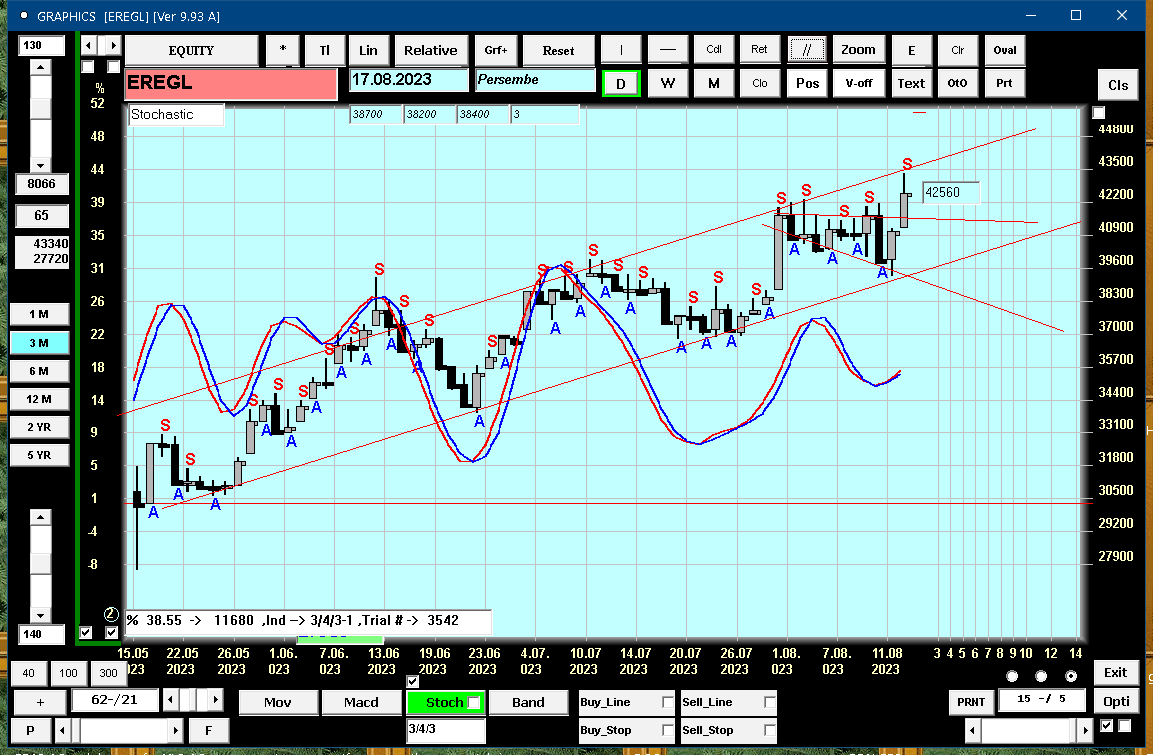Click the down arrow under the 130 field
The width and height of the screenshot is (1153, 755).
click(x=40, y=165)
